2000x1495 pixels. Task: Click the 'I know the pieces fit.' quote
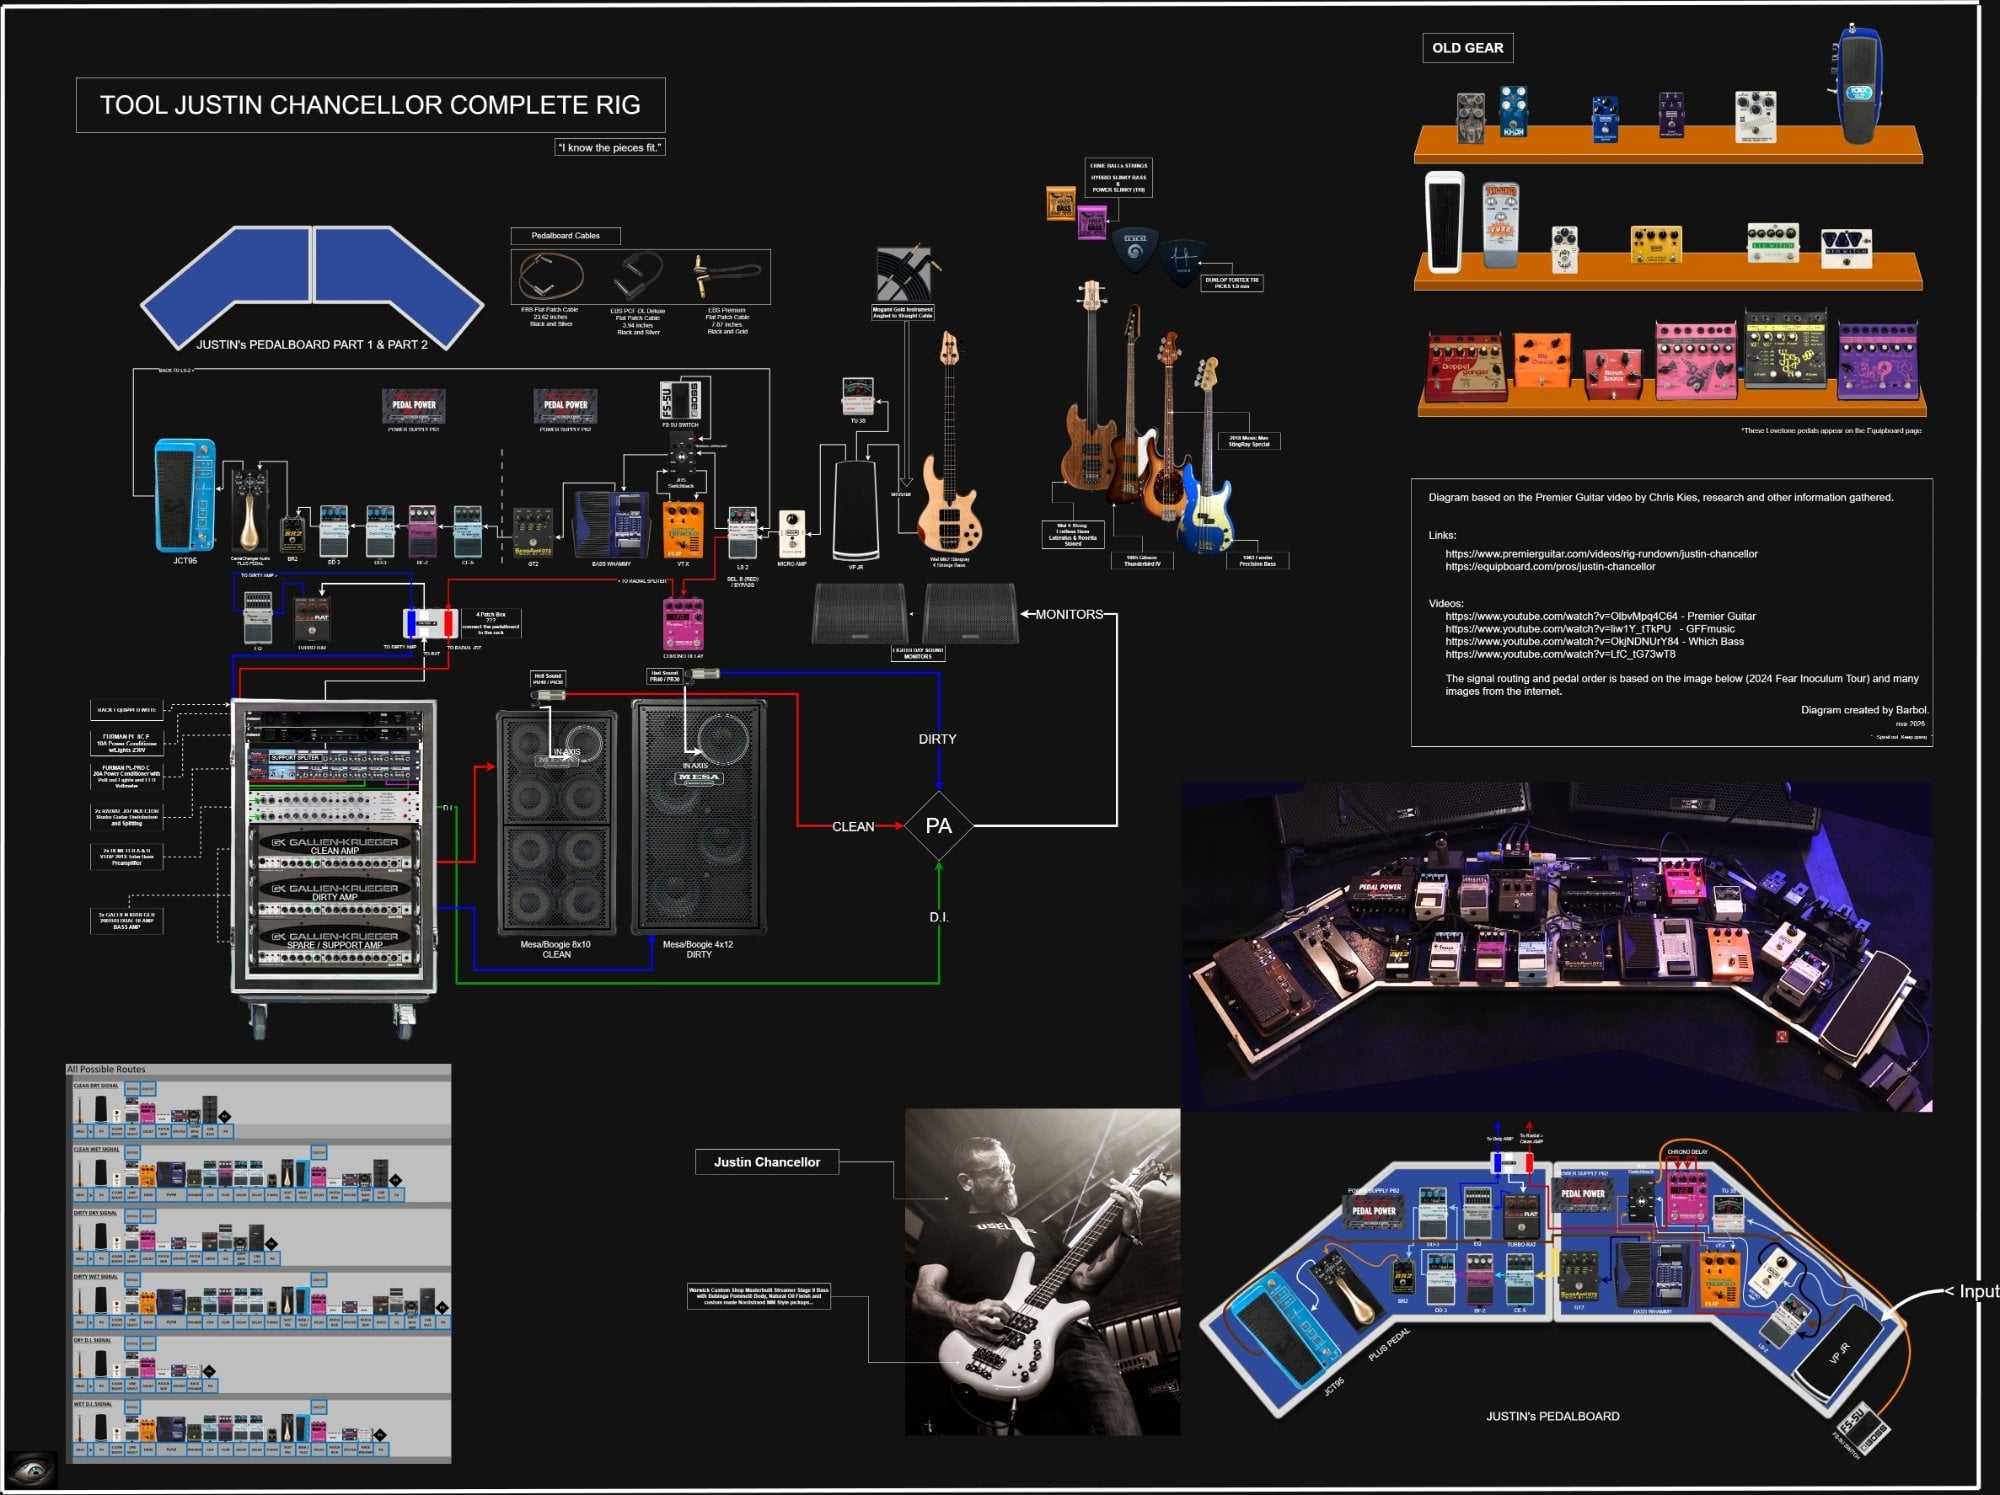(x=610, y=148)
